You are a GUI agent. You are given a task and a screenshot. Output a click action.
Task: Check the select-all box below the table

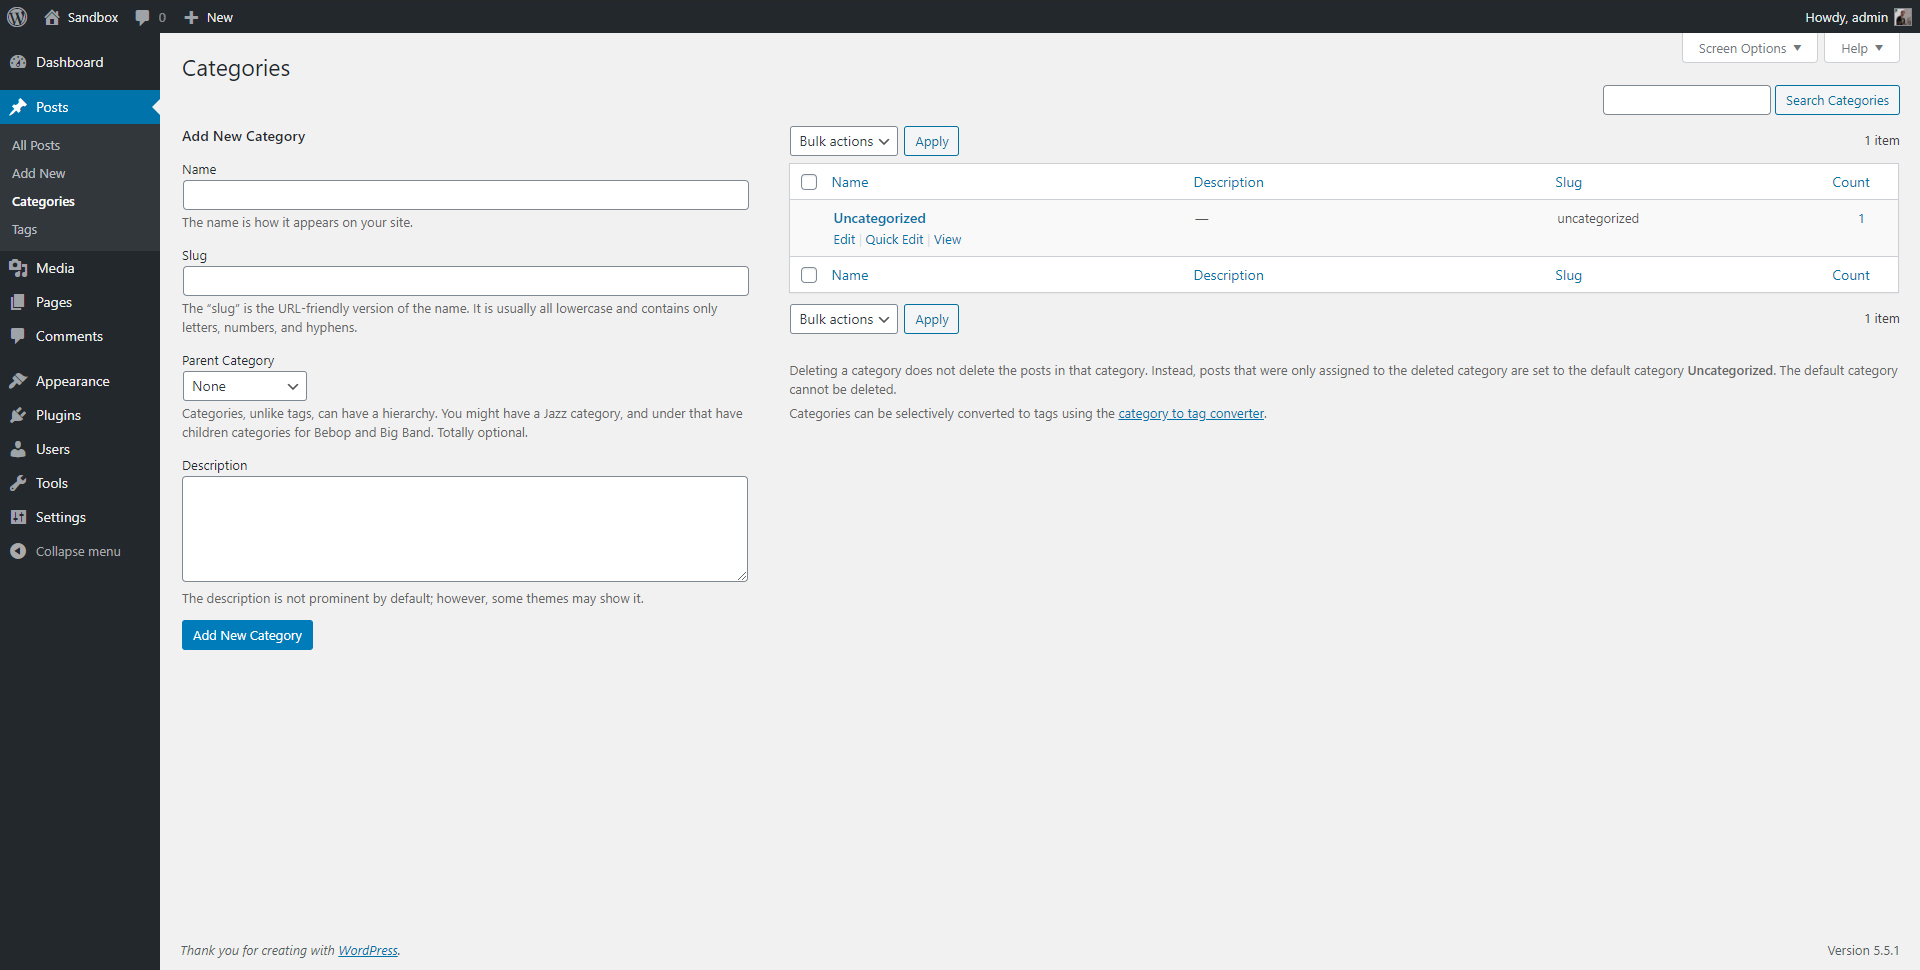(809, 274)
